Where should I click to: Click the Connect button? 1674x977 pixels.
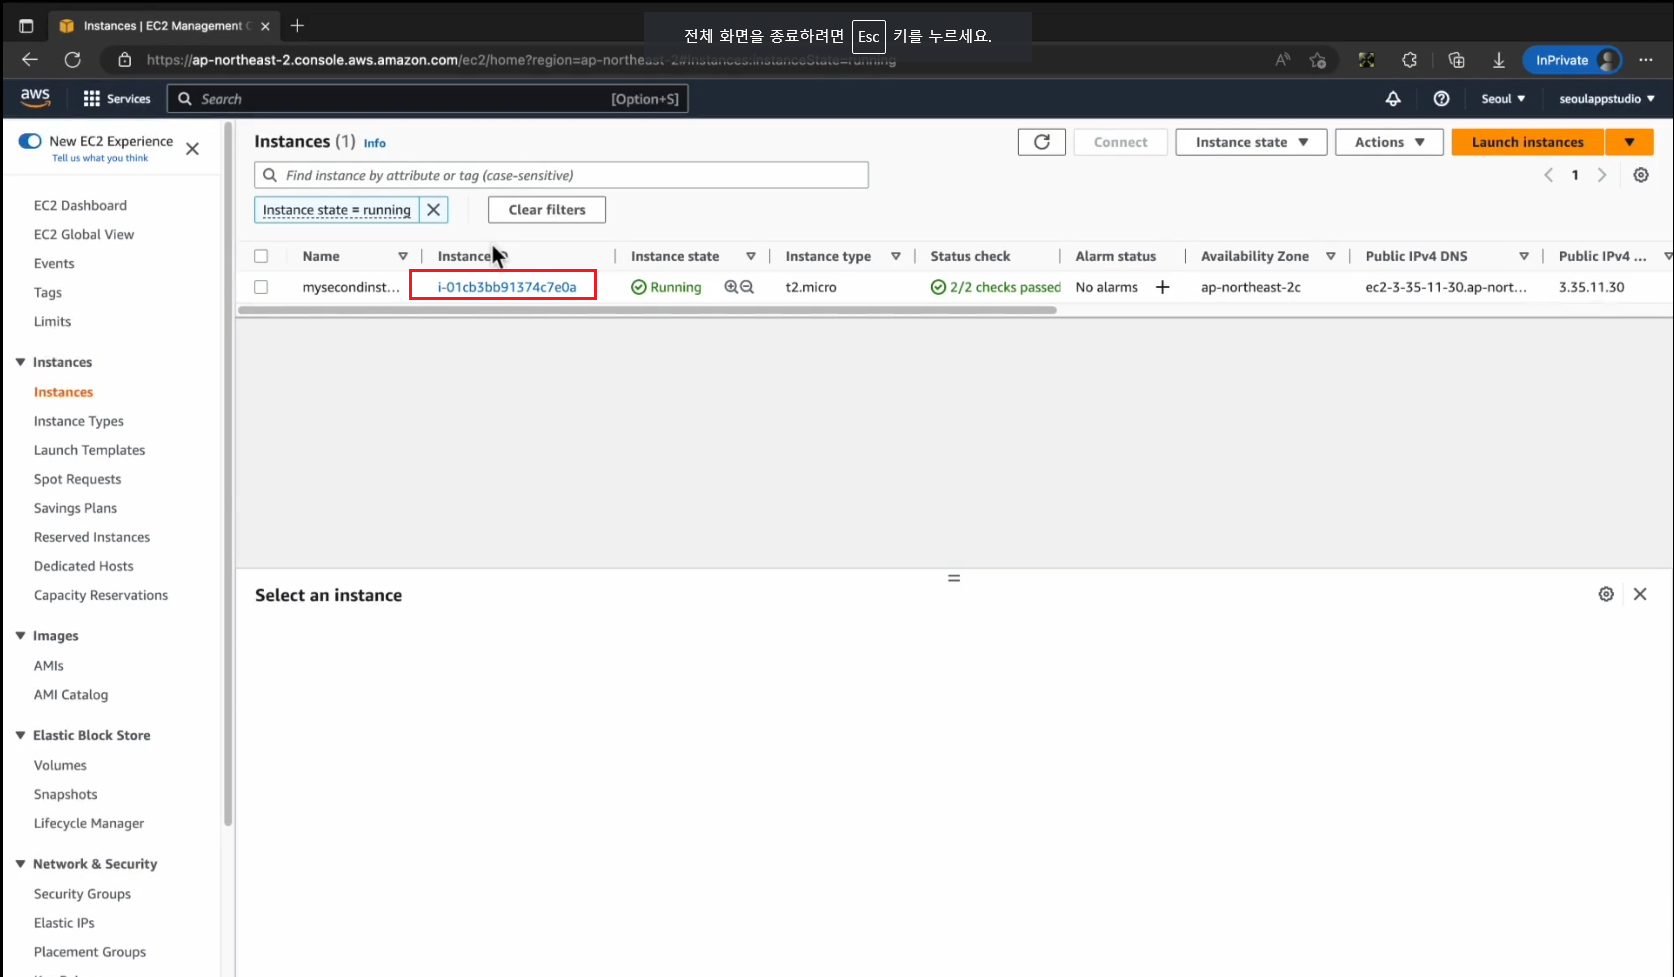(x=1120, y=142)
